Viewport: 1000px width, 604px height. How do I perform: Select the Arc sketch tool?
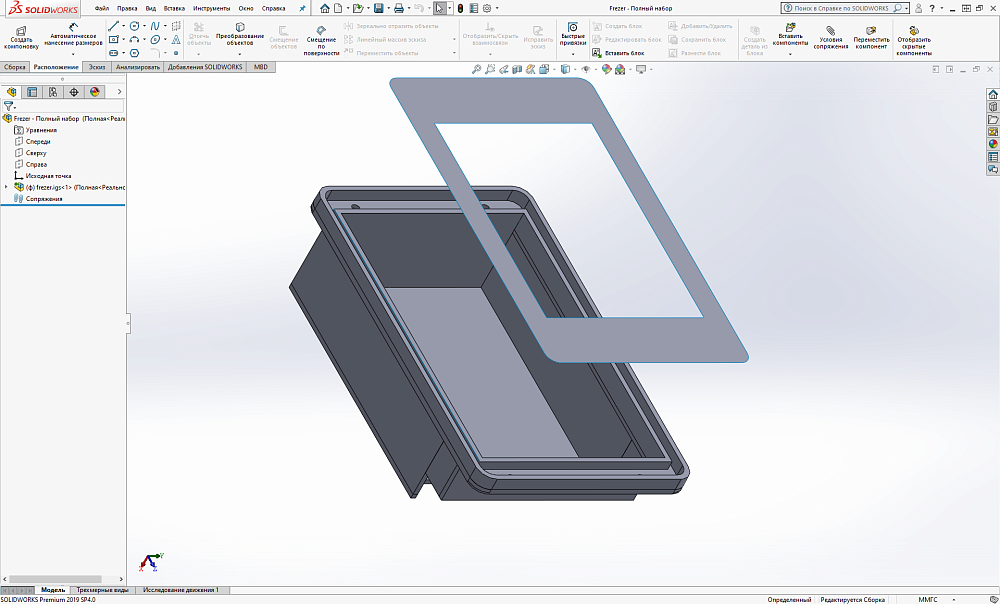[135, 40]
